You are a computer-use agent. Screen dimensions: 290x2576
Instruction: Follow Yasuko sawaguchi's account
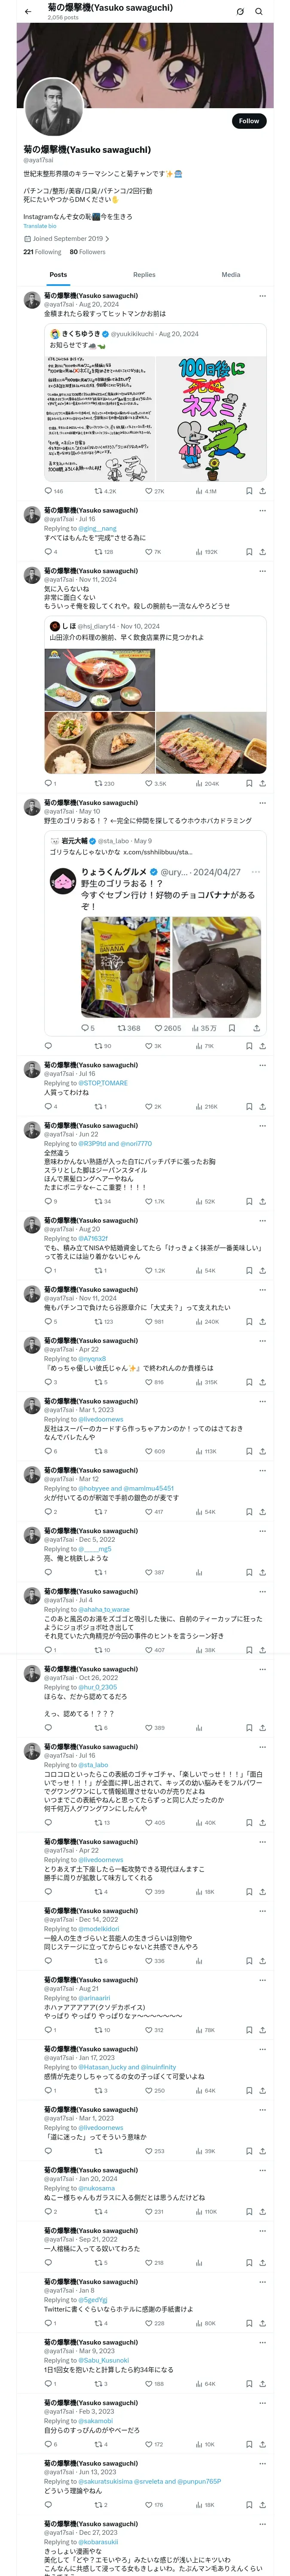point(248,121)
